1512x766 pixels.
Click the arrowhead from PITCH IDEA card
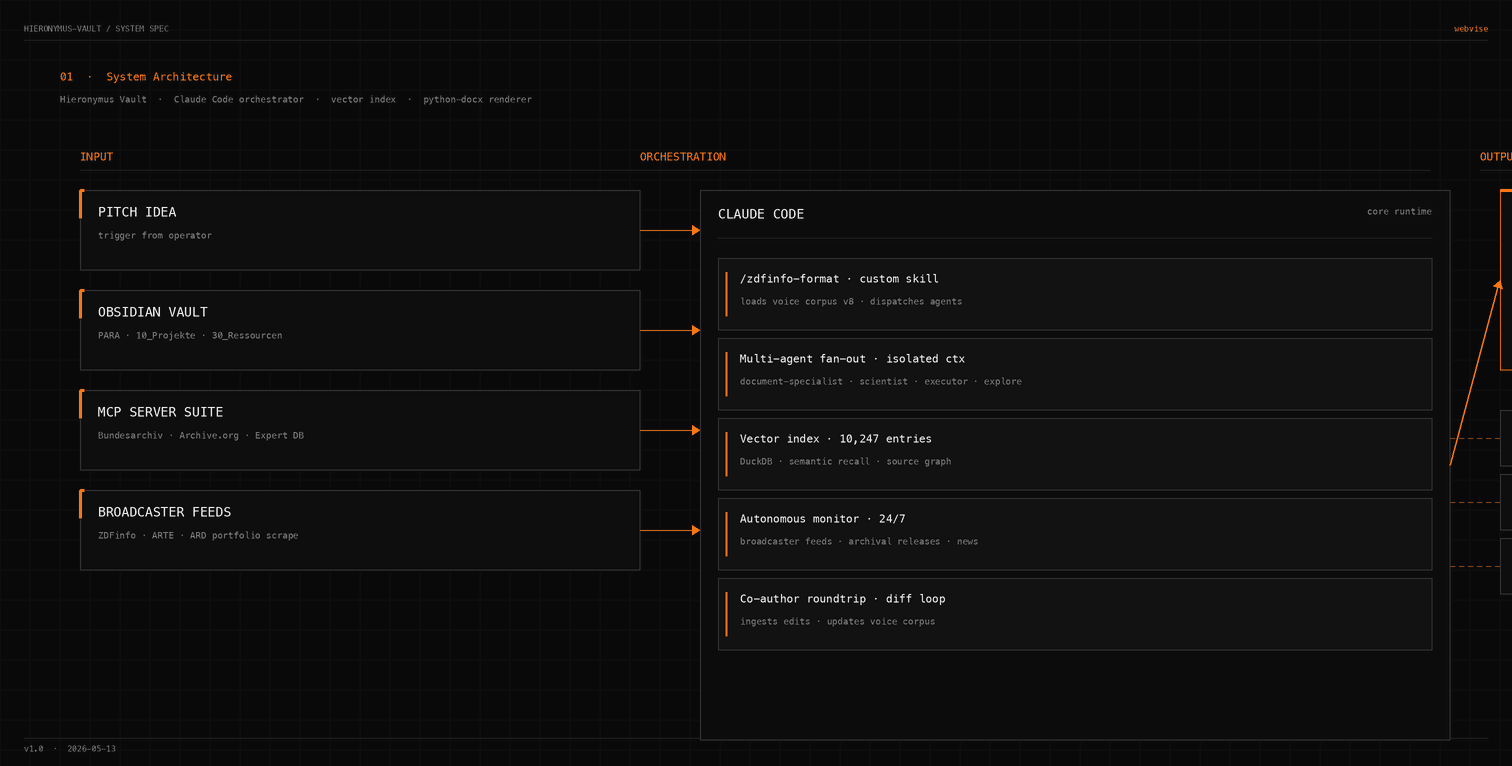pos(695,230)
